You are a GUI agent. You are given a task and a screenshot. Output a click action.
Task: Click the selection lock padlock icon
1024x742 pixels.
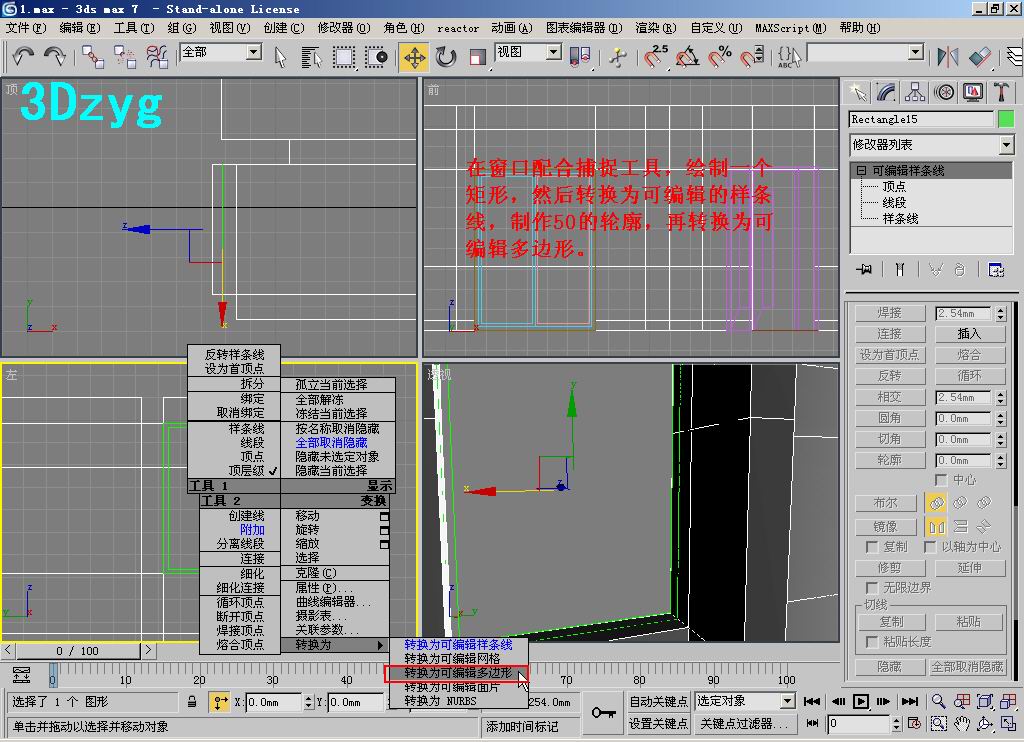pyautogui.click(x=192, y=702)
